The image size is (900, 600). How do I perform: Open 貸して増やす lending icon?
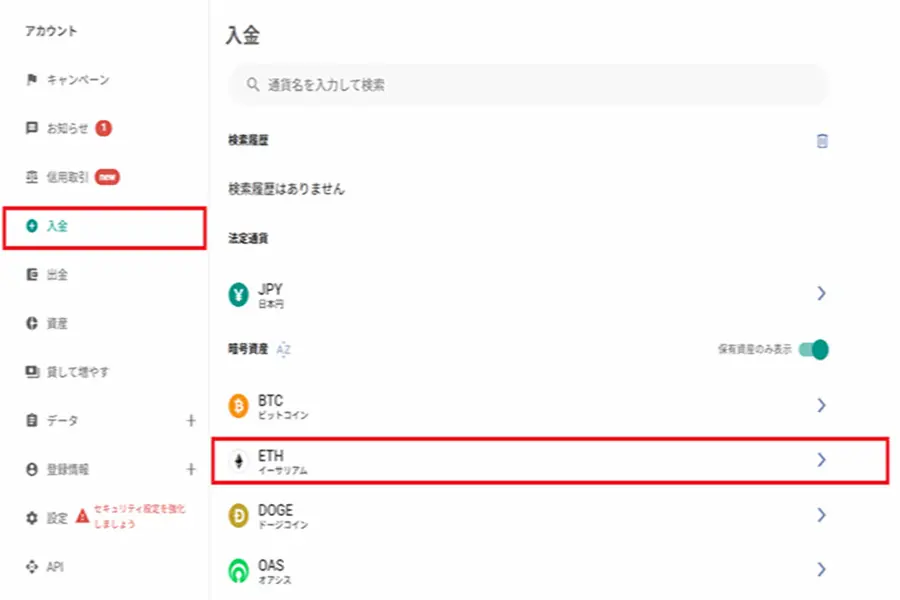pos(32,372)
